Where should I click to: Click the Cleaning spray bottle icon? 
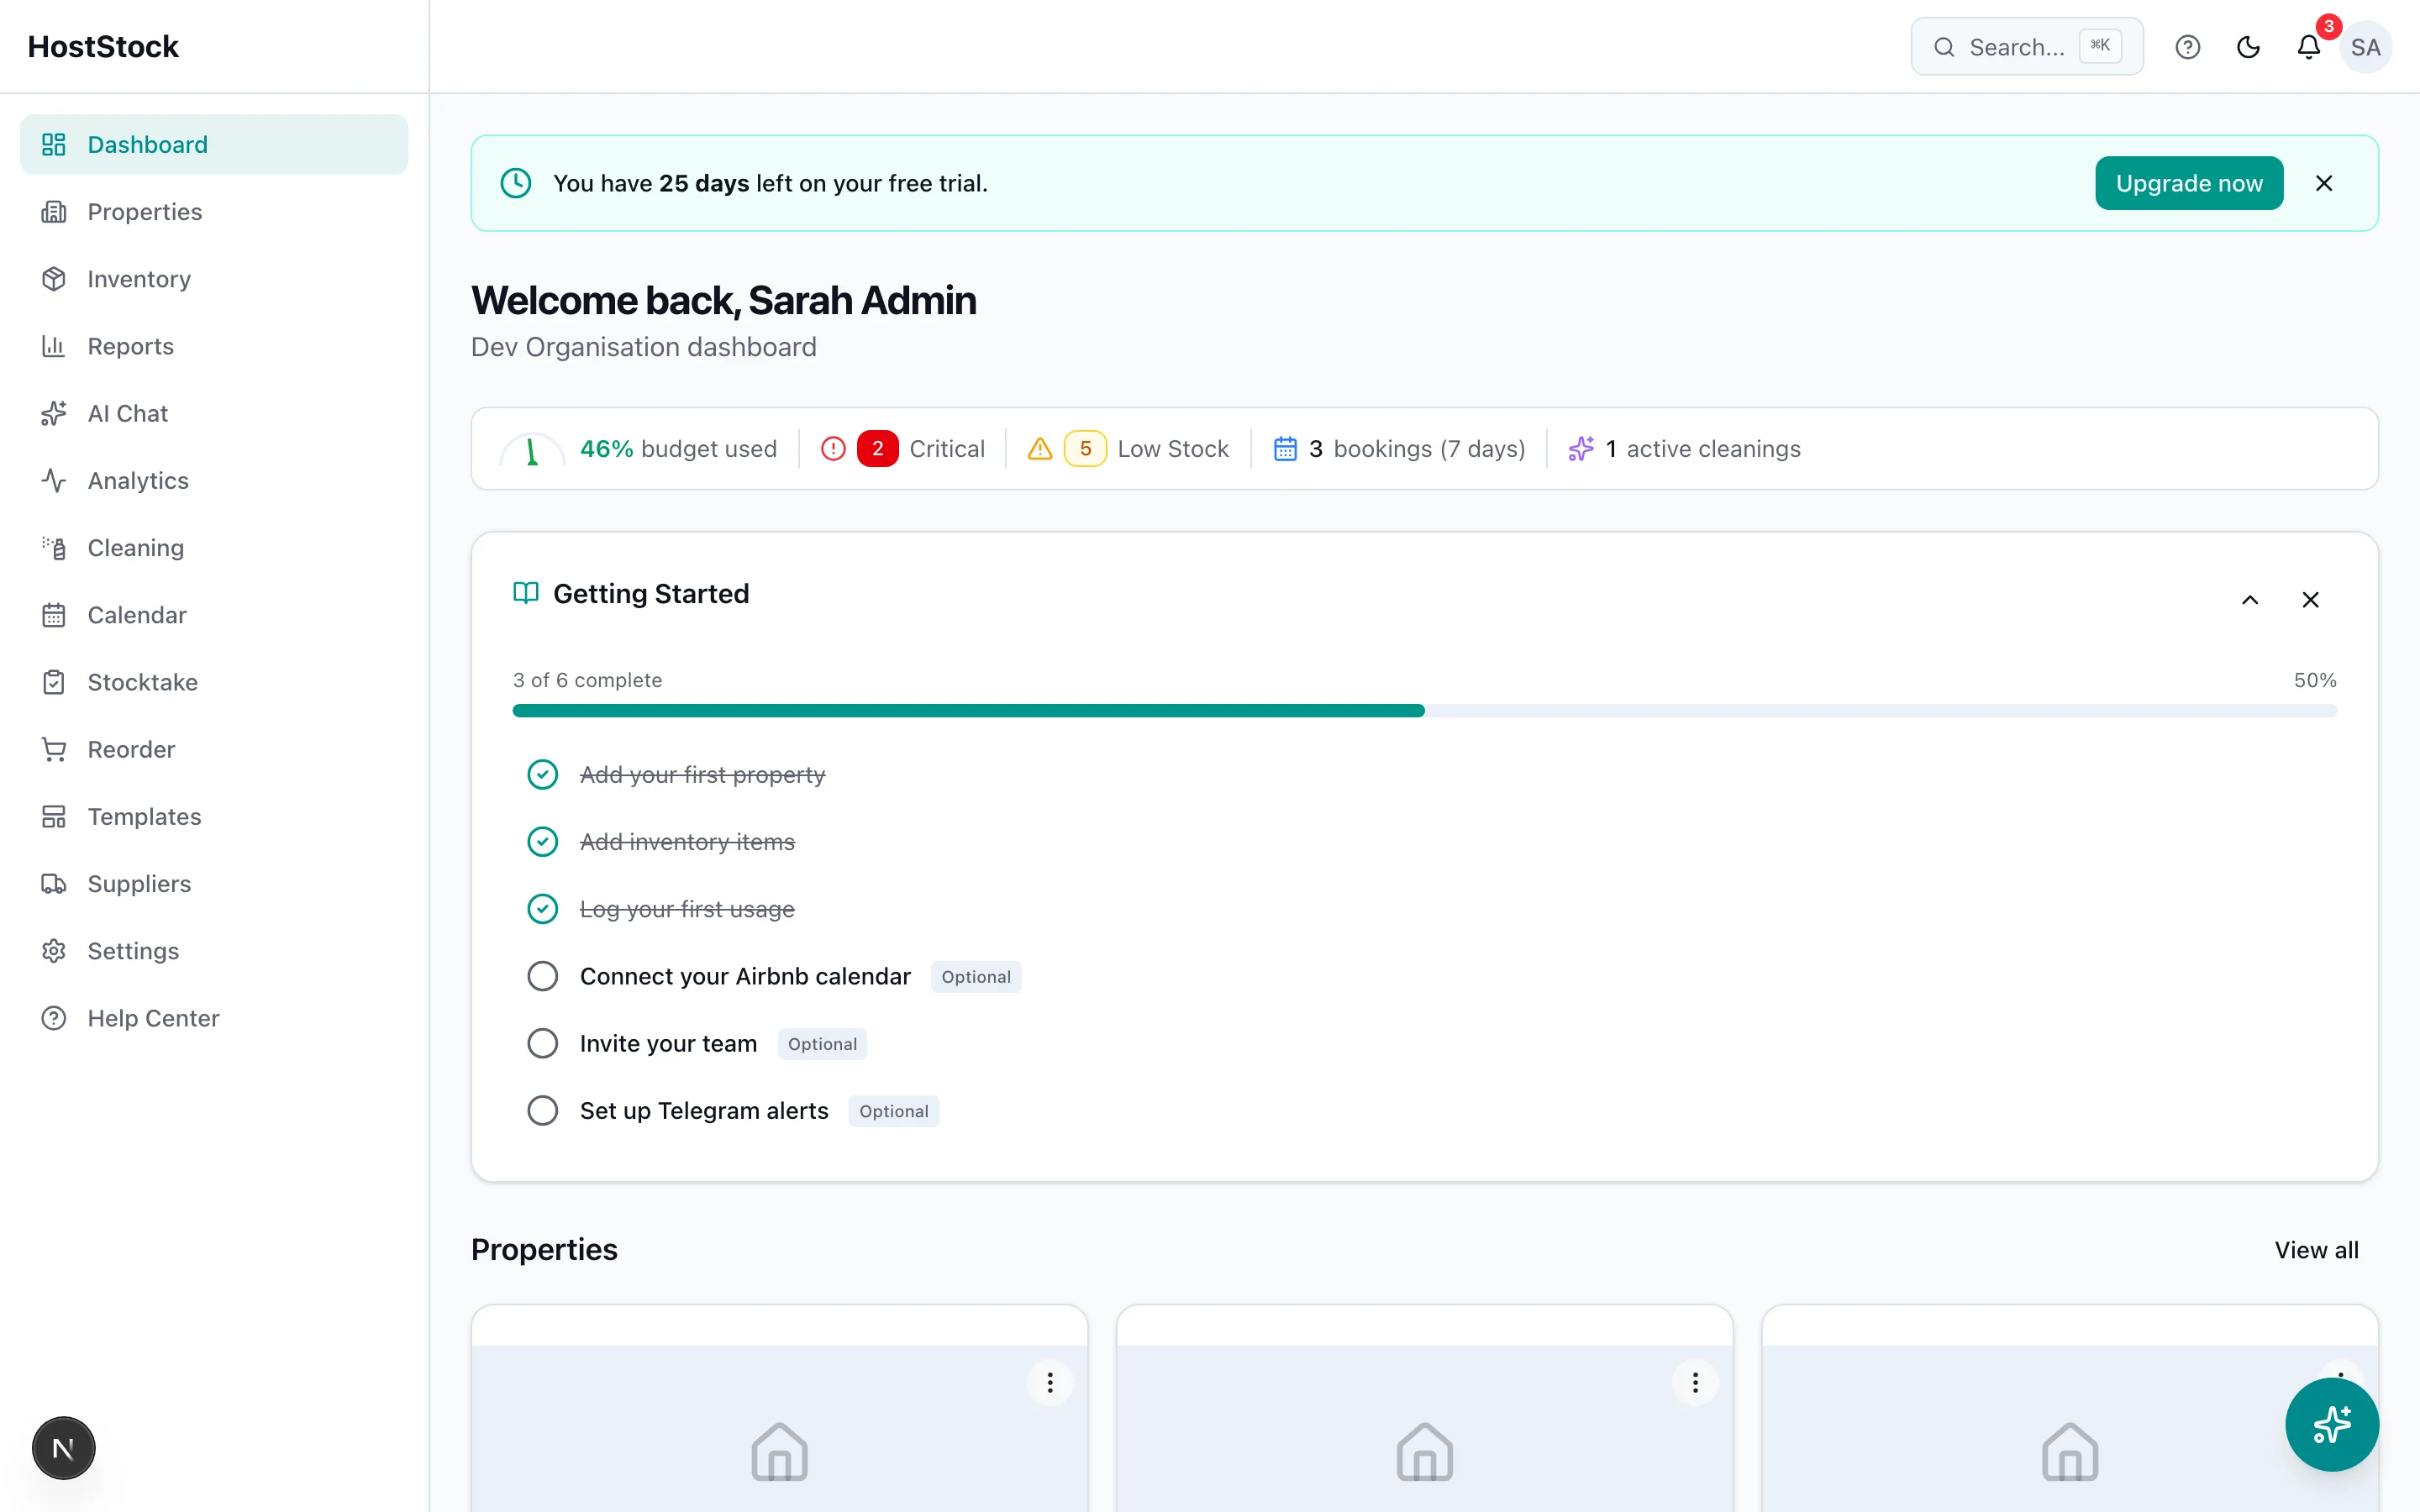[54, 548]
